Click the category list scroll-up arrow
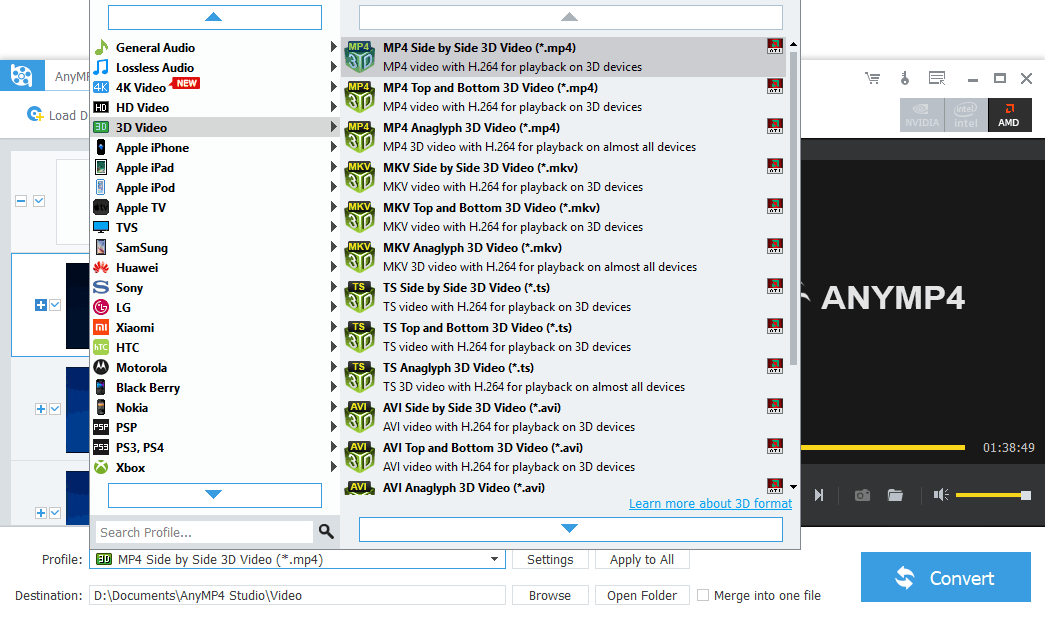 point(215,17)
